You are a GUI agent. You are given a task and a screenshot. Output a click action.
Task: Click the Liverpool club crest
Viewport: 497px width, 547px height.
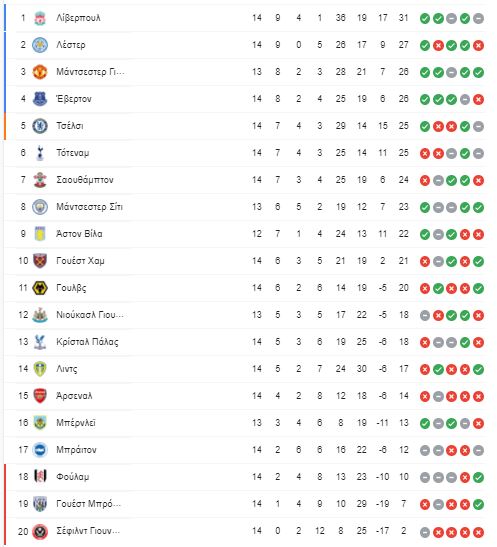tap(40, 18)
